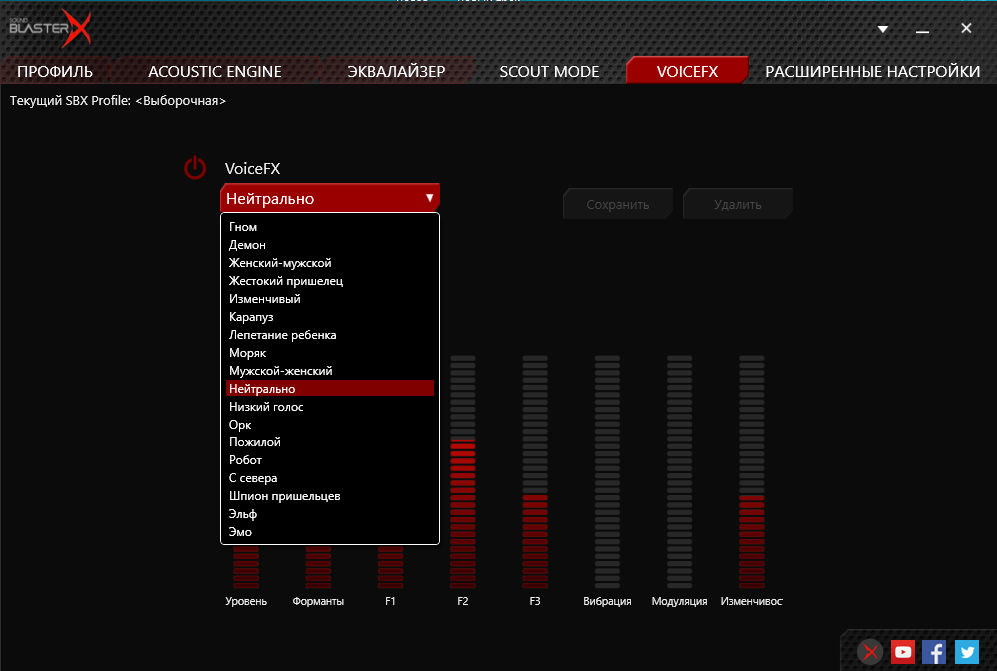Open the title bar dropdown arrow menu
Viewport: 997px width, 671px height.
[x=883, y=29]
